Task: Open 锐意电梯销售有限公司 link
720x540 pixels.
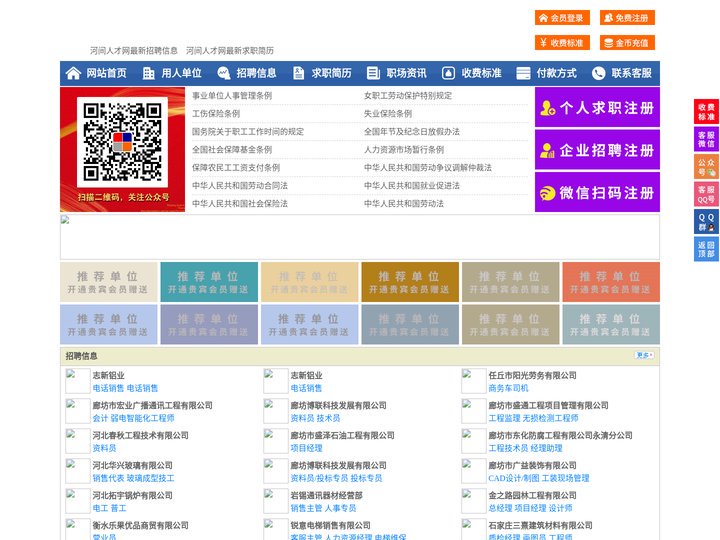Action: [330, 525]
